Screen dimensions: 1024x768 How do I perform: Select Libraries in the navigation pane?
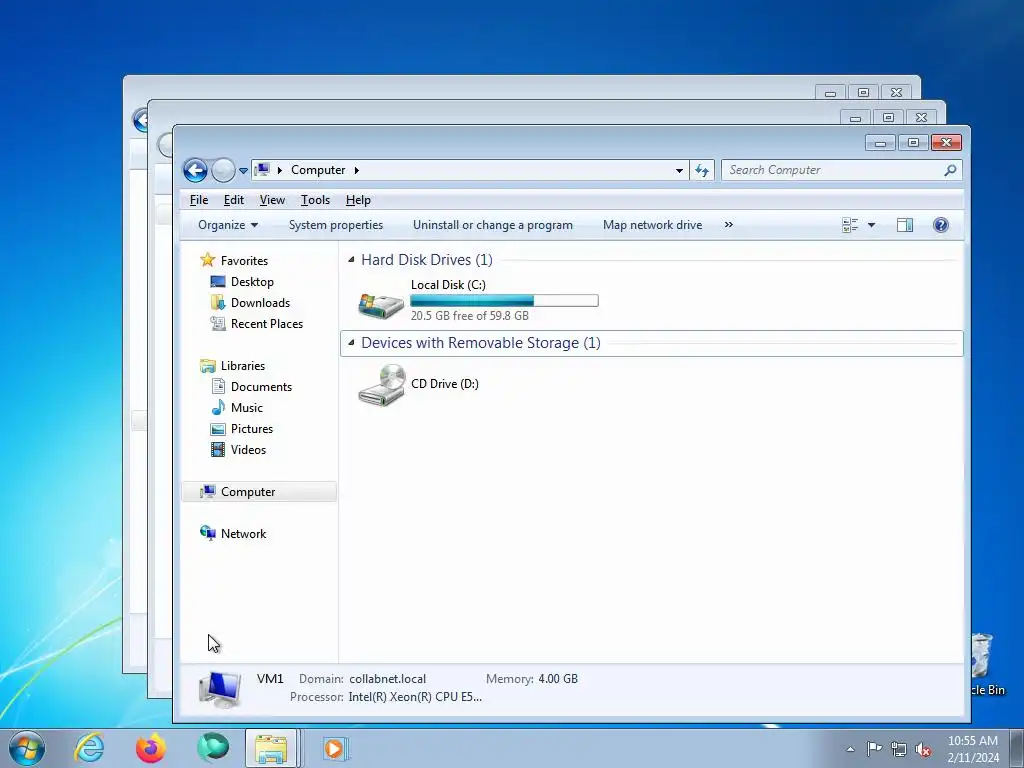(x=242, y=366)
